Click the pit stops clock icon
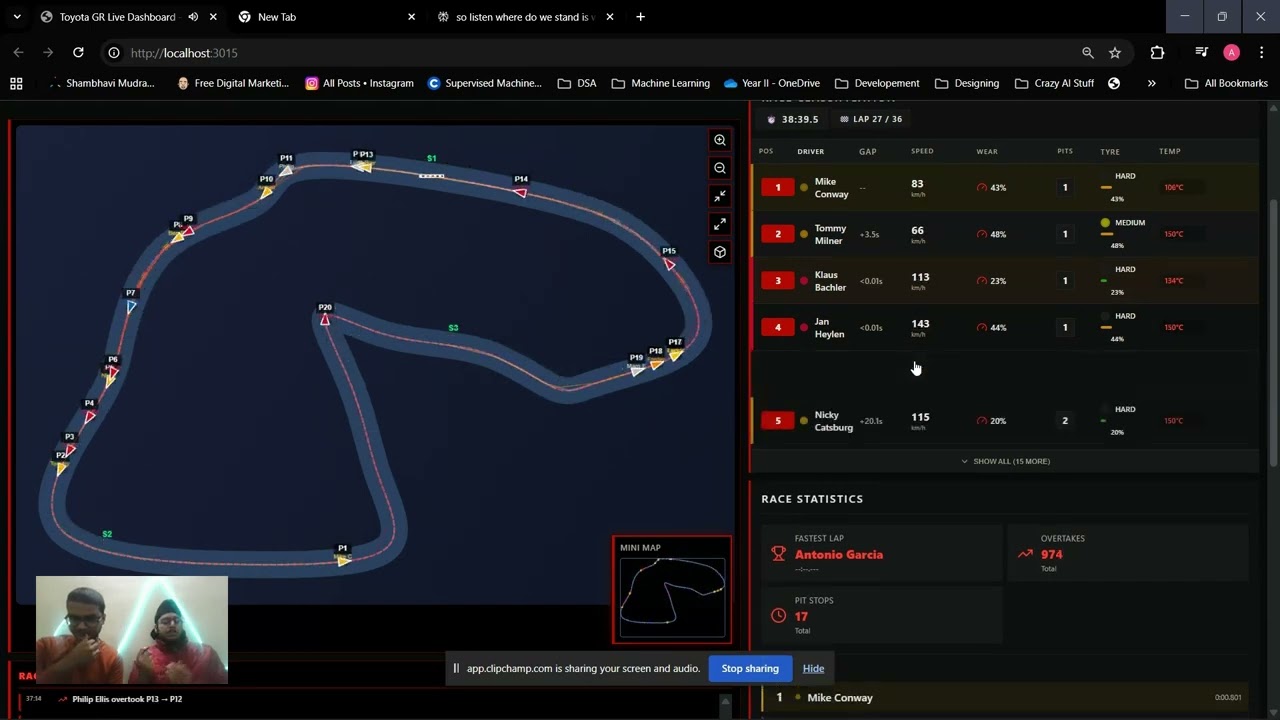1280x720 pixels. [x=778, y=616]
